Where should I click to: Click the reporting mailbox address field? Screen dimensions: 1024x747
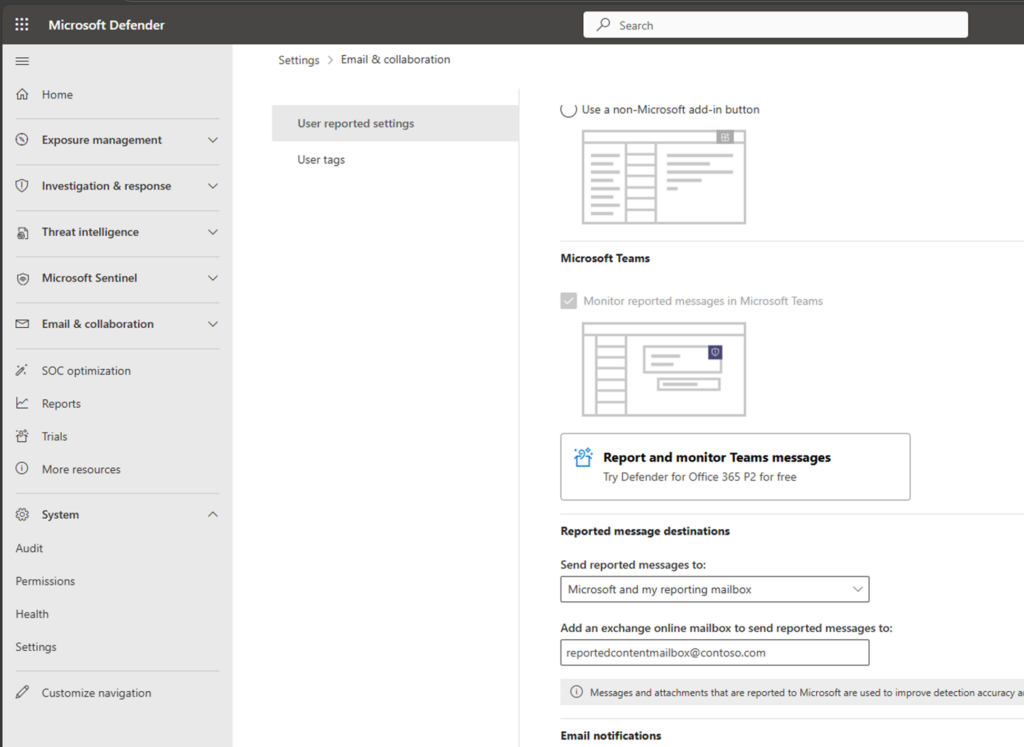714,652
